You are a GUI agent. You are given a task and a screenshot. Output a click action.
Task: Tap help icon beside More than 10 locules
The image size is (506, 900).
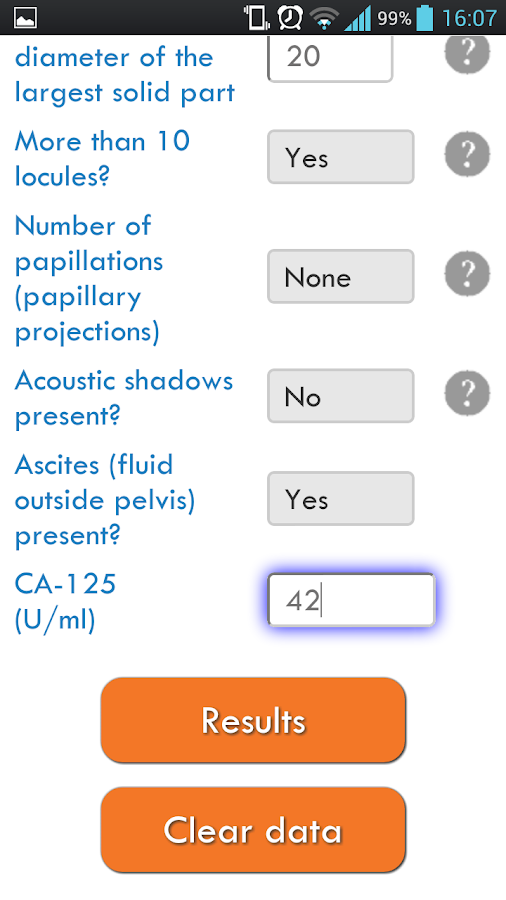pos(467,154)
